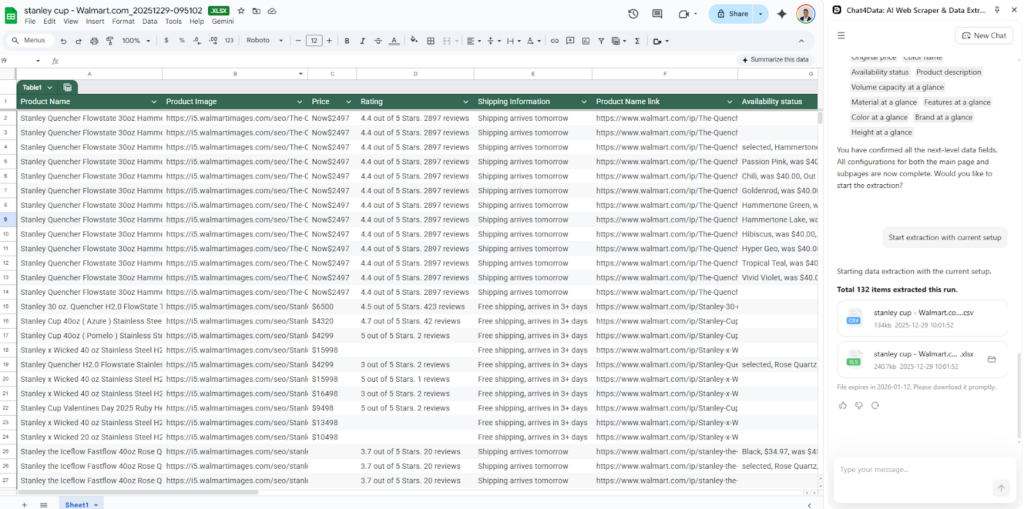Open the Format menu
The width and height of the screenshot is (1024, 509).
coord(123,21)
